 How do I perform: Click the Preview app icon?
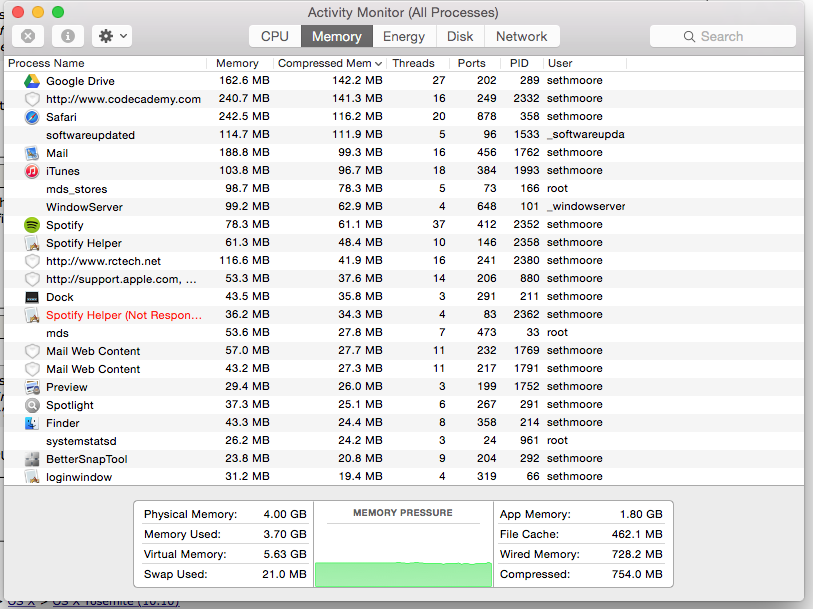tap(32, 387)
